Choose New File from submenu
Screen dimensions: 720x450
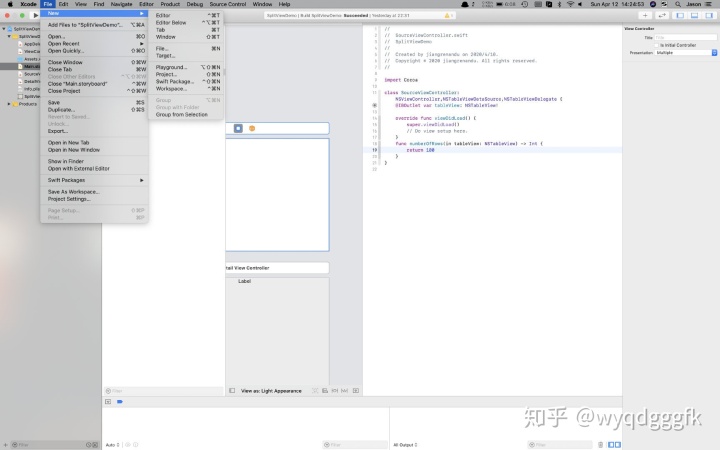(186, 48)
